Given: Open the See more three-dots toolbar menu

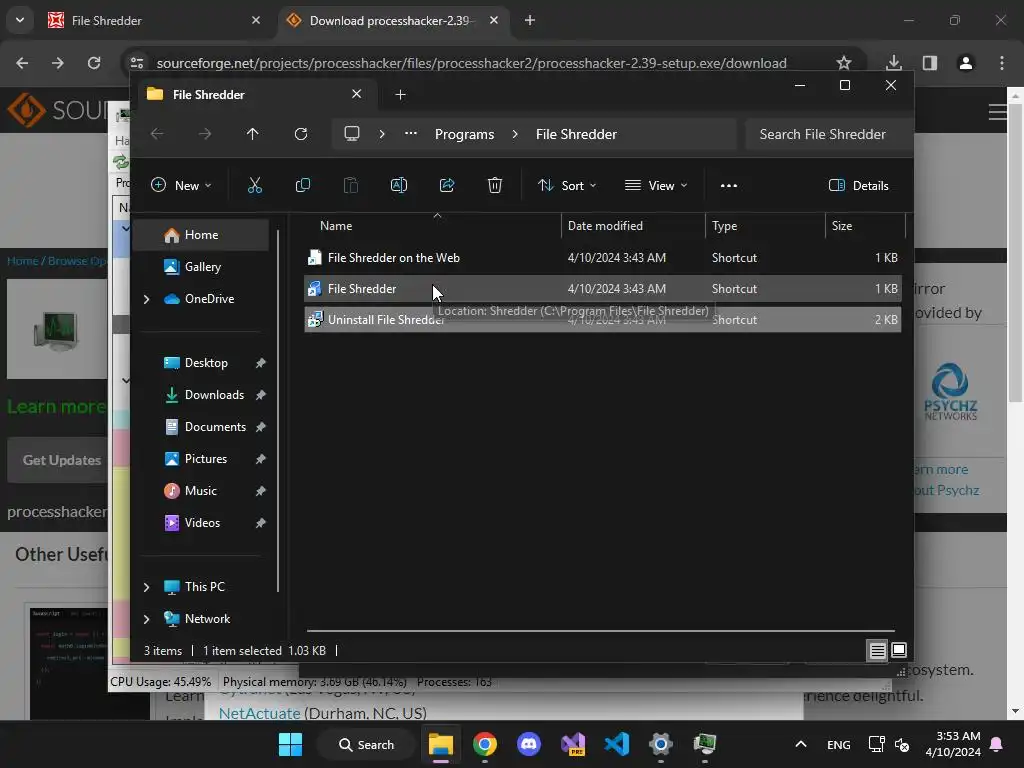Looking at the screenshot, I should click(729, 185).
